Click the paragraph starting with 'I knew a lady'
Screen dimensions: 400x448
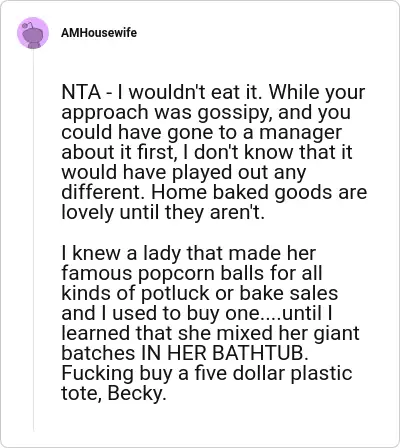coord(210,323)
